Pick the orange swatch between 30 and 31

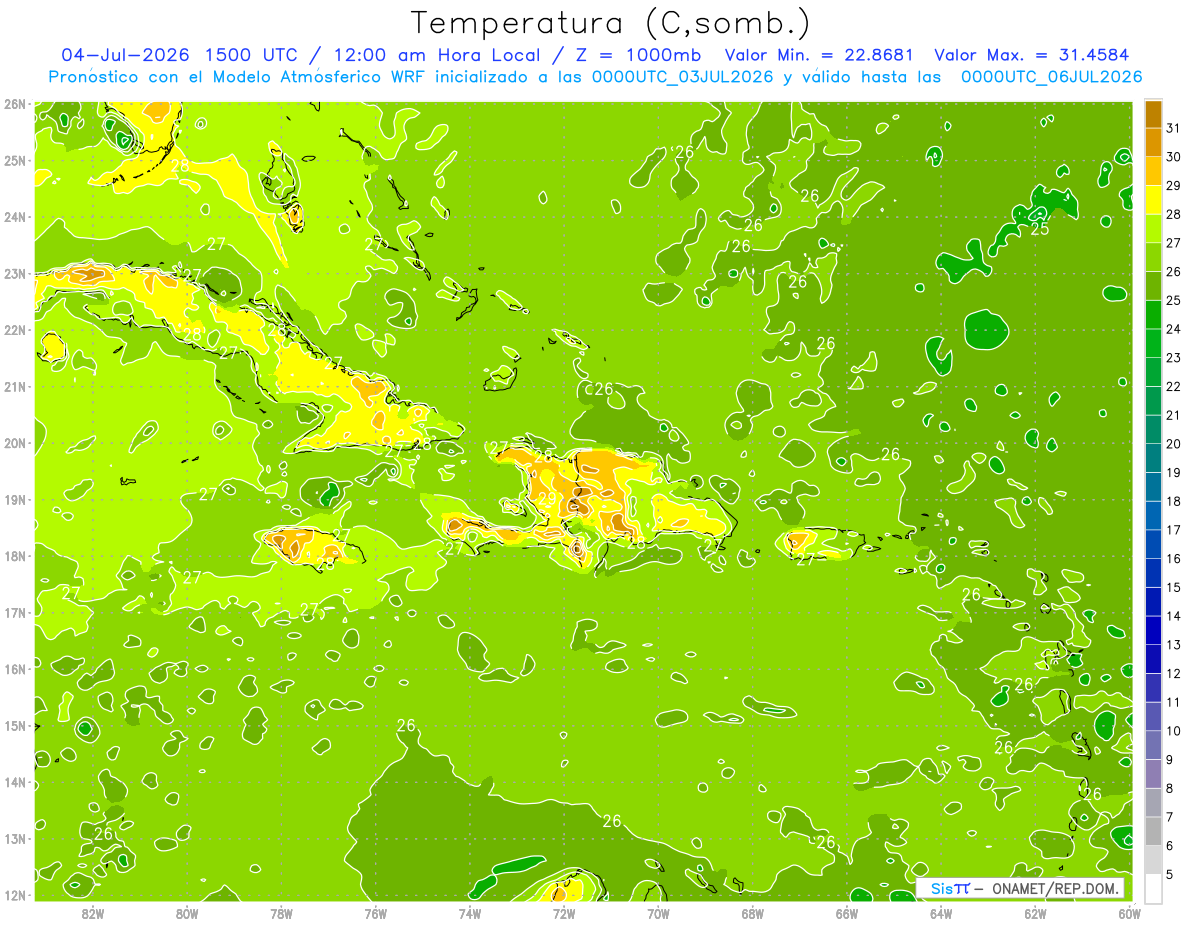(x=1153, y=143)
